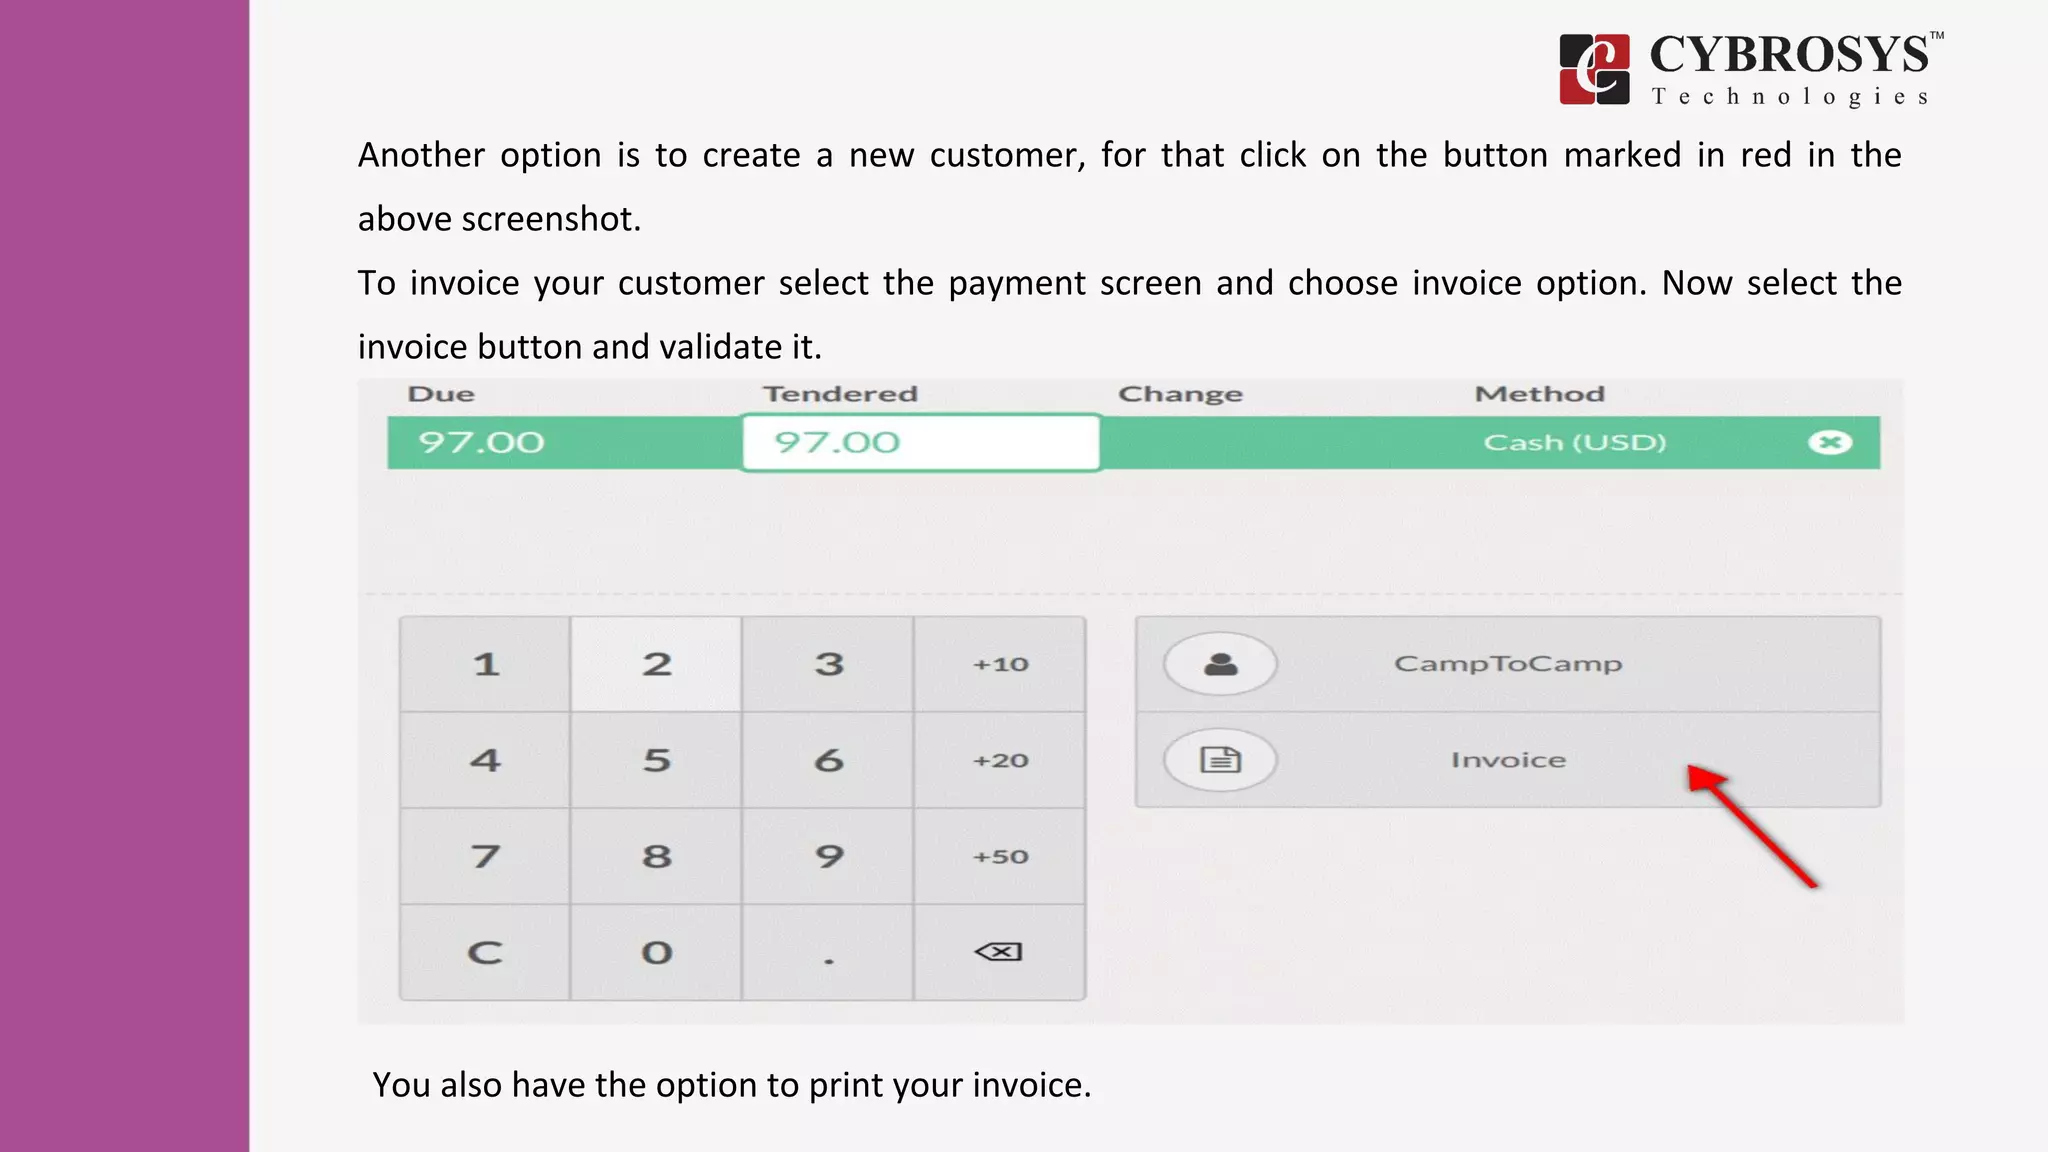The width and height of the screenshot is (2048, 1152).
Task: Choose the Invoice option button
Action: pos(1508,760)
